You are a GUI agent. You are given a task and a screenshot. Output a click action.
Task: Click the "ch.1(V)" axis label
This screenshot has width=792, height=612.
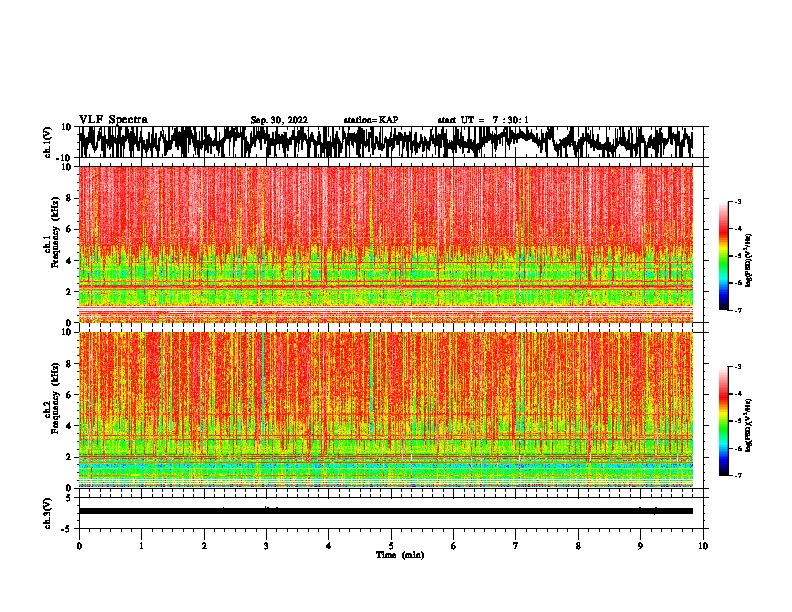point(47,142)
